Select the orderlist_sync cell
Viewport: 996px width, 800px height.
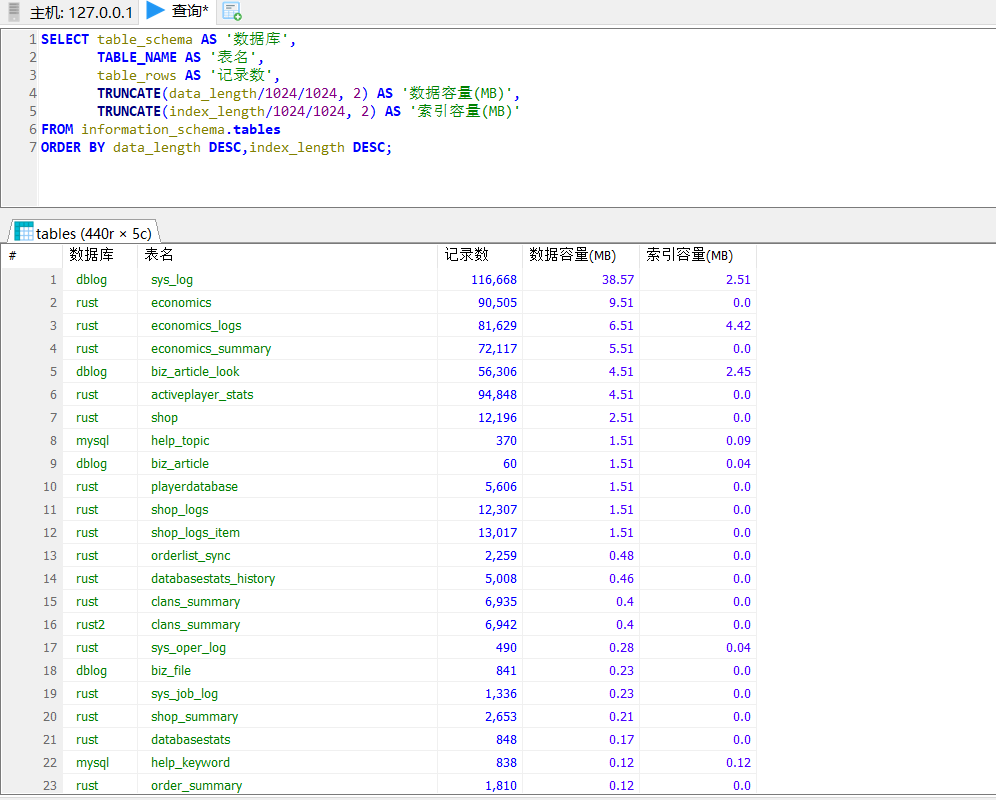pos(287,555)
